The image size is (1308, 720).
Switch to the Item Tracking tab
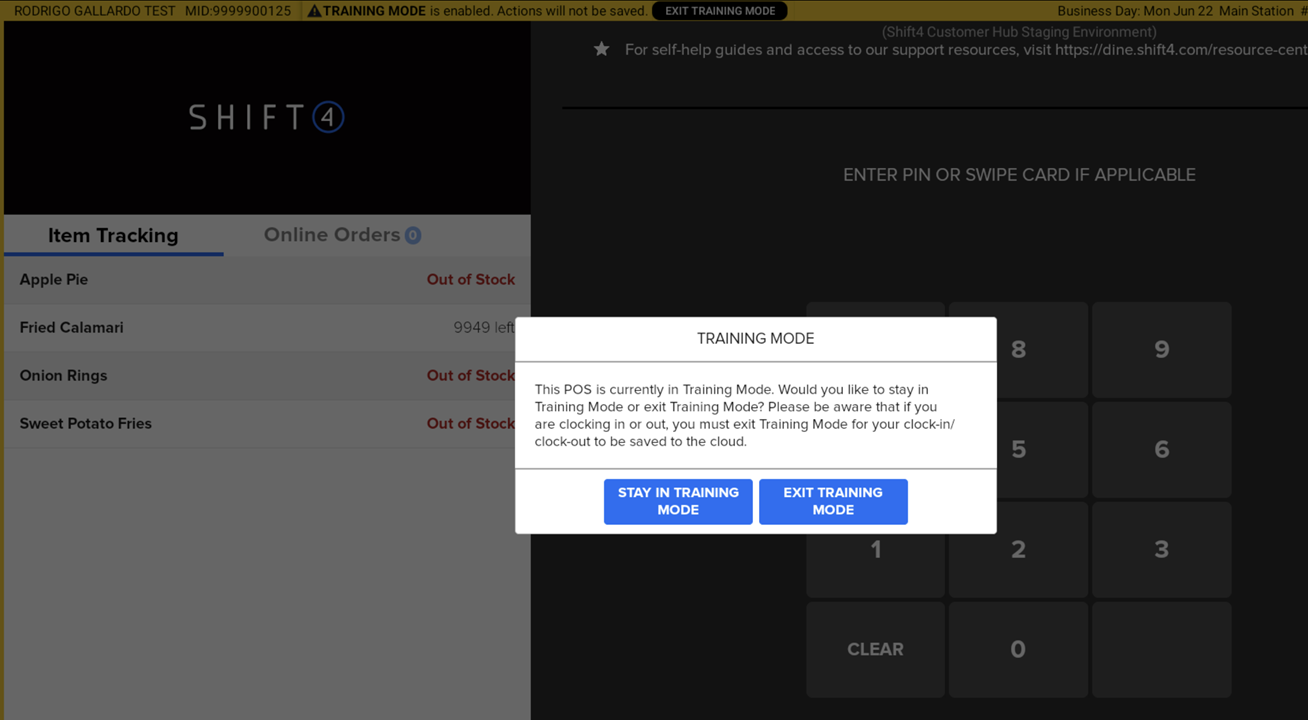tap(113, 235)
